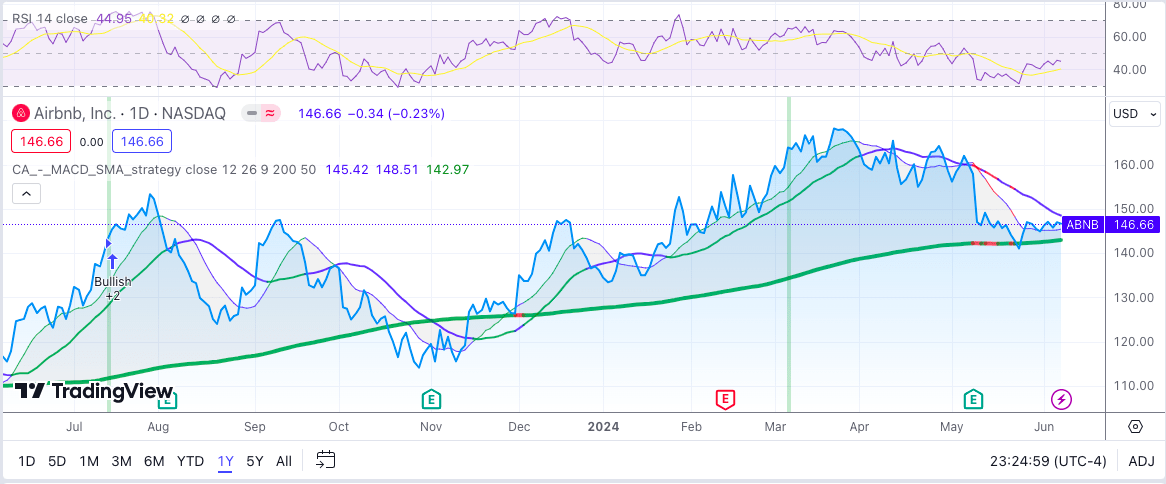
Task: Click the Sep label on the time axis
Action: 255,427
